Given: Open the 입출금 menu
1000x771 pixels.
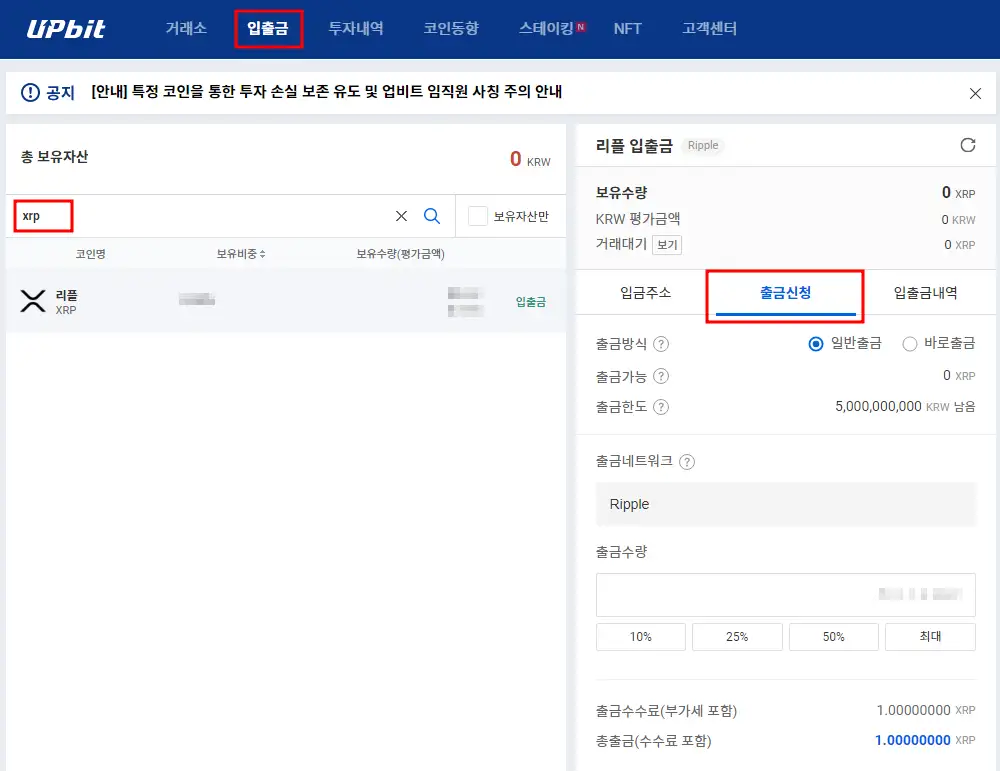Looking at the screenshot, I should [x=268, y=28].
